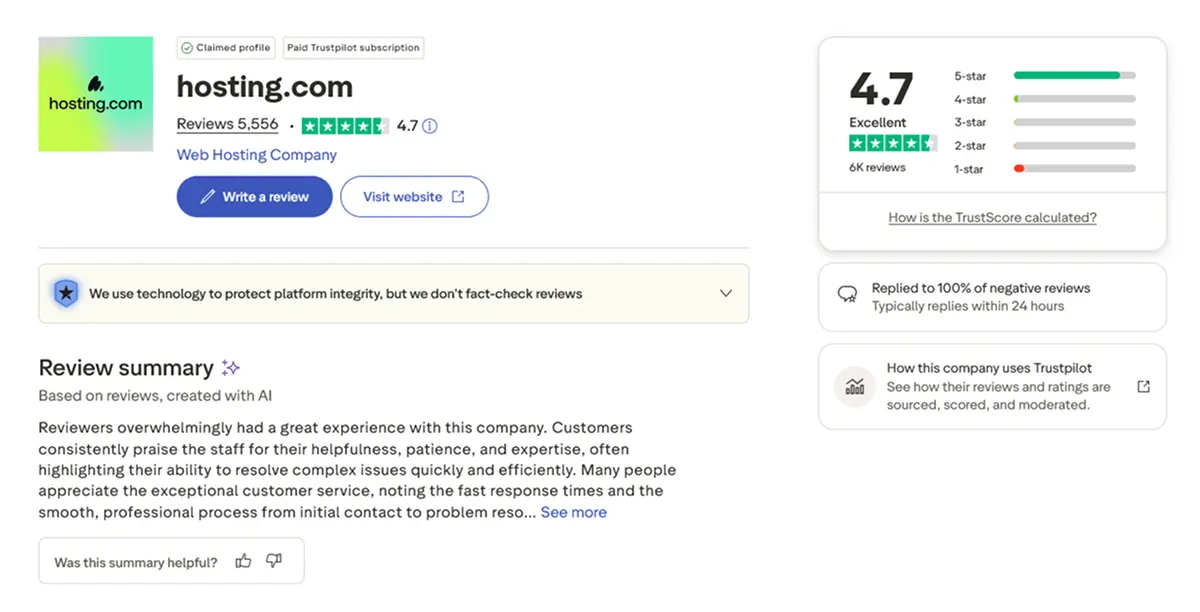Click the external-link icon on Visit website
1200x612 pixels.
[x=459, y=196]
